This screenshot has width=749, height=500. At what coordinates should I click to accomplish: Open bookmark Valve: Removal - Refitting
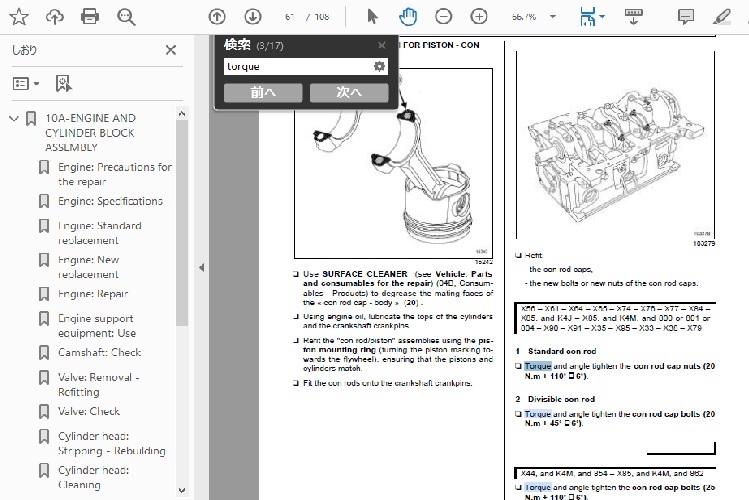(98, 384)
